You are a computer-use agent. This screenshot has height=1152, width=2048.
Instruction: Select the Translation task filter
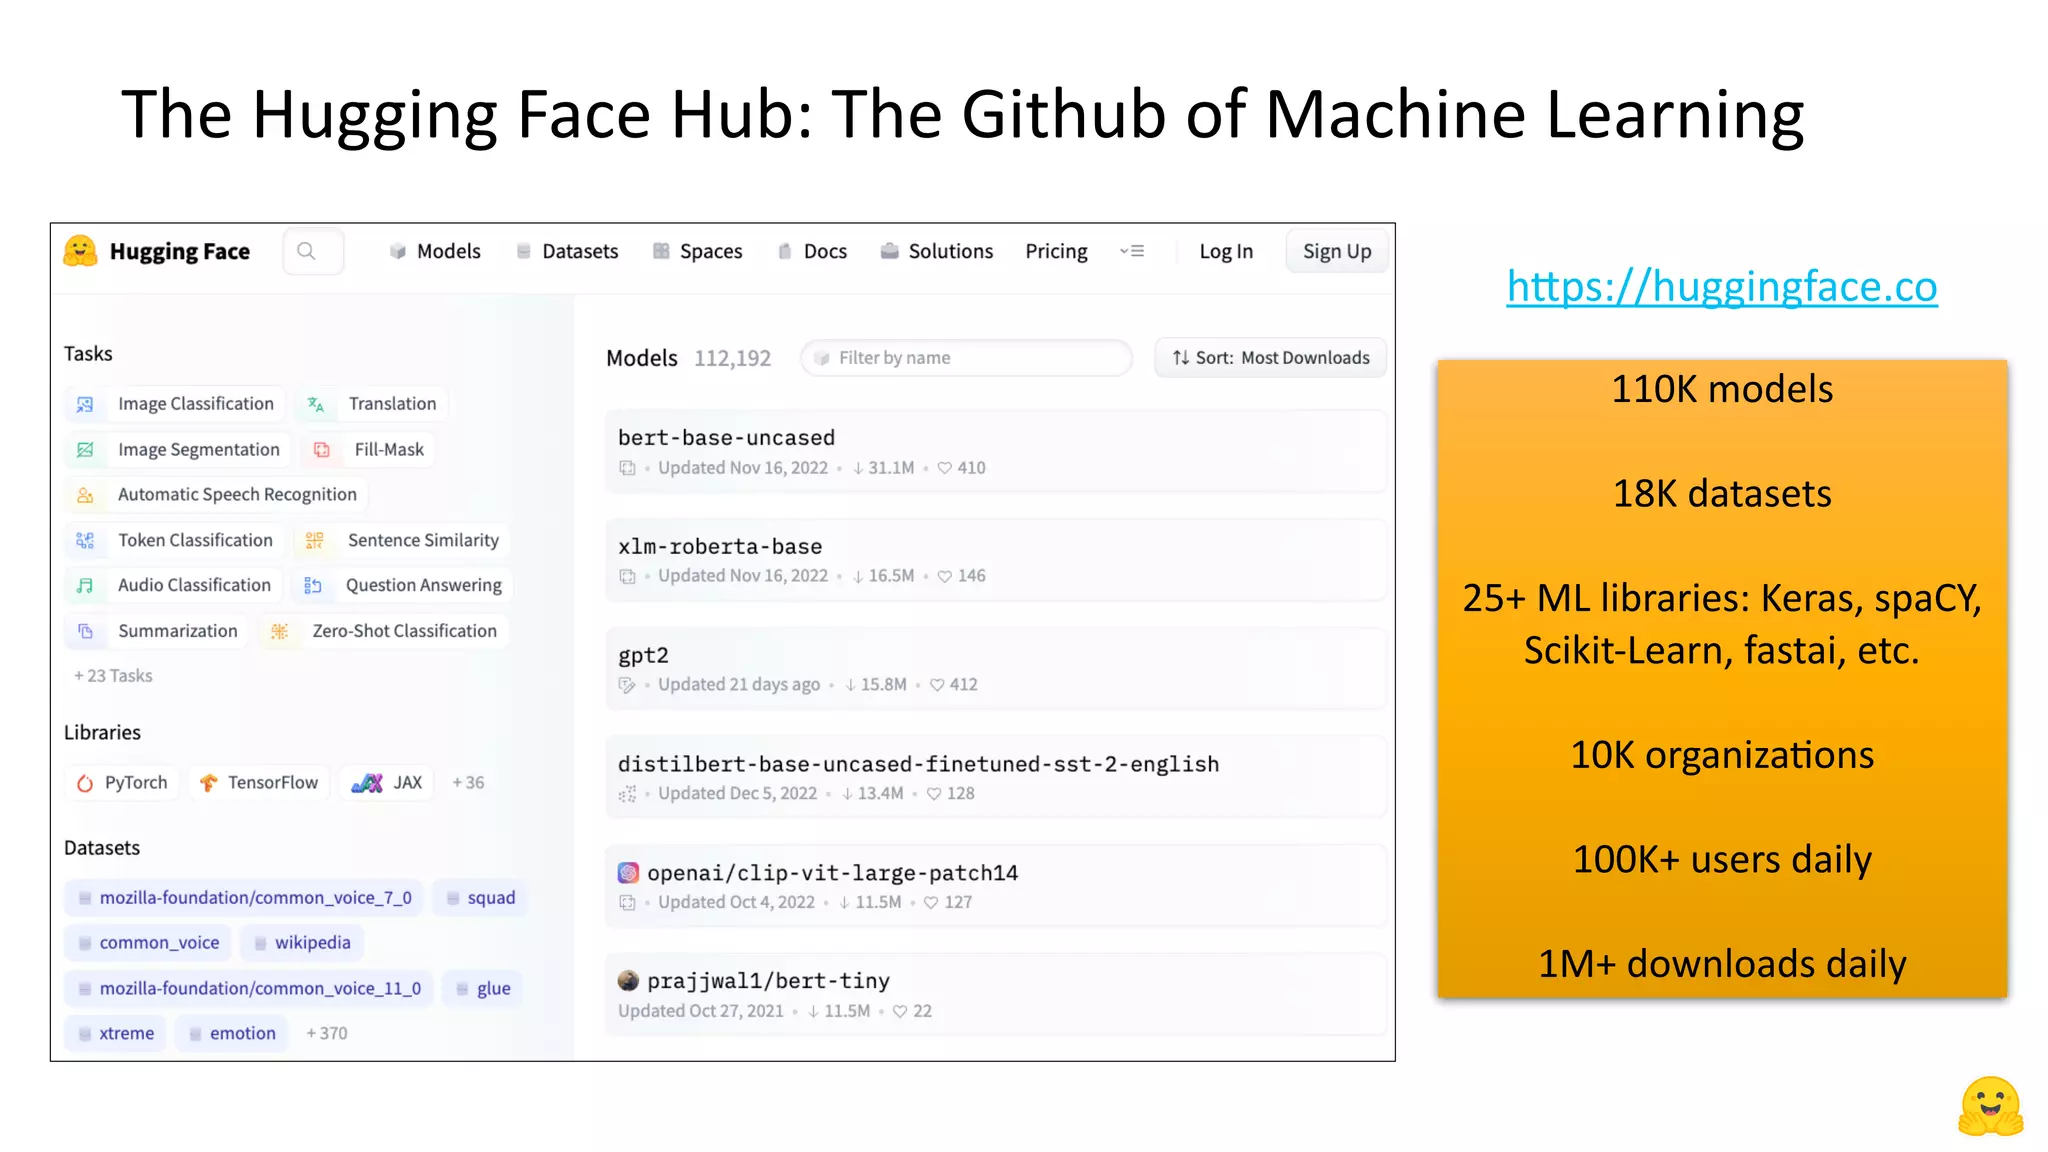tap(372, 404)
